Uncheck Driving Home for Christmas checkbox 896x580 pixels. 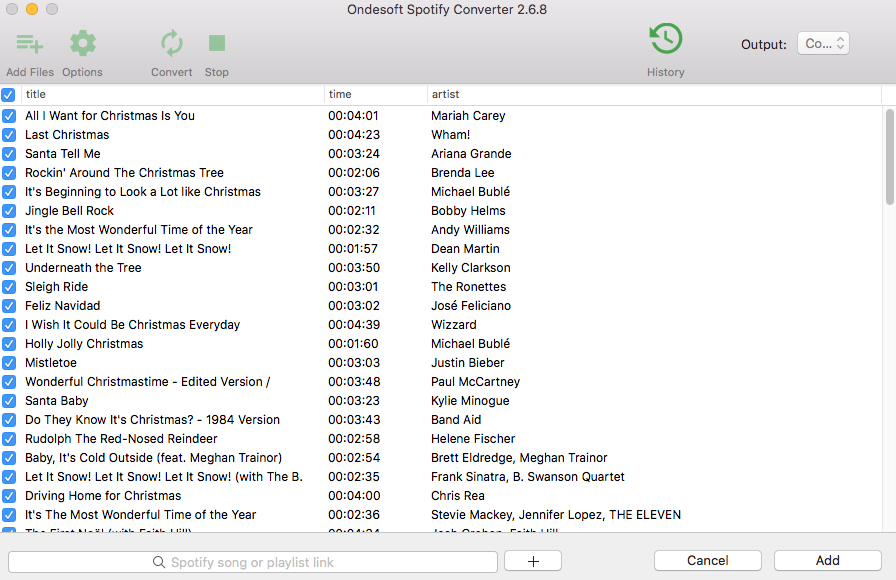coord(9,495)
